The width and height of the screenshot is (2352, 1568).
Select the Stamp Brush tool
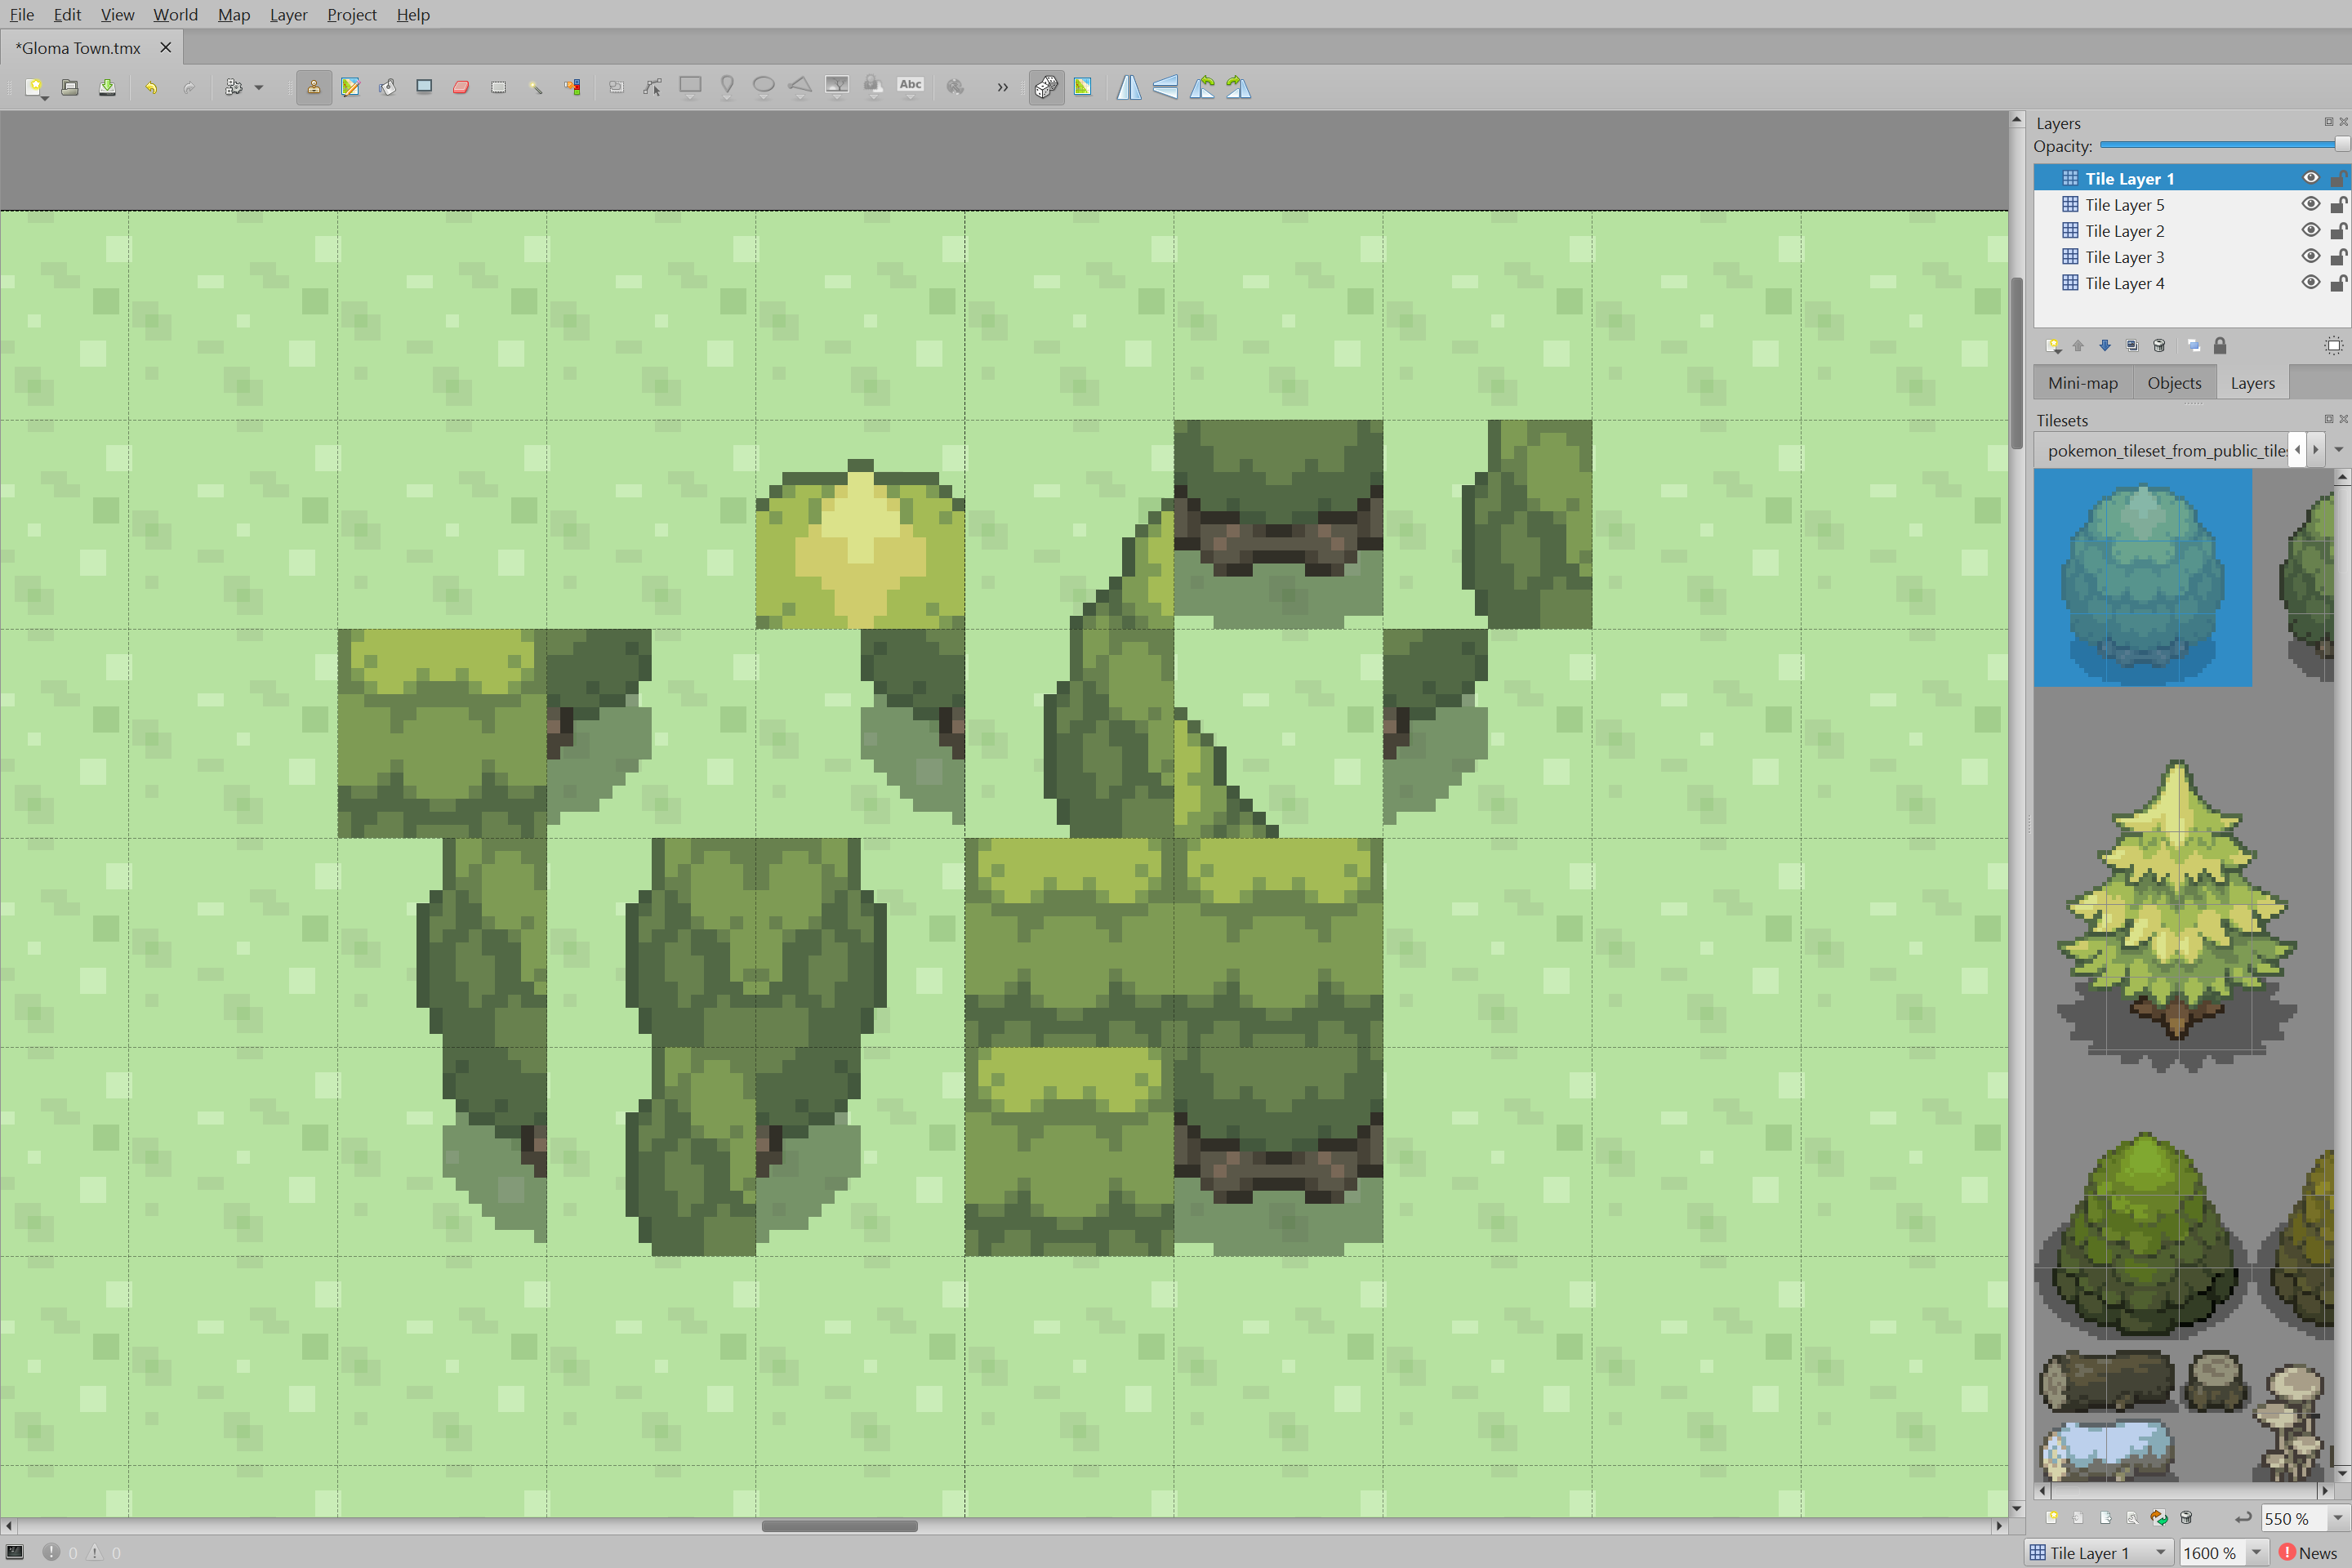[313, 87]
